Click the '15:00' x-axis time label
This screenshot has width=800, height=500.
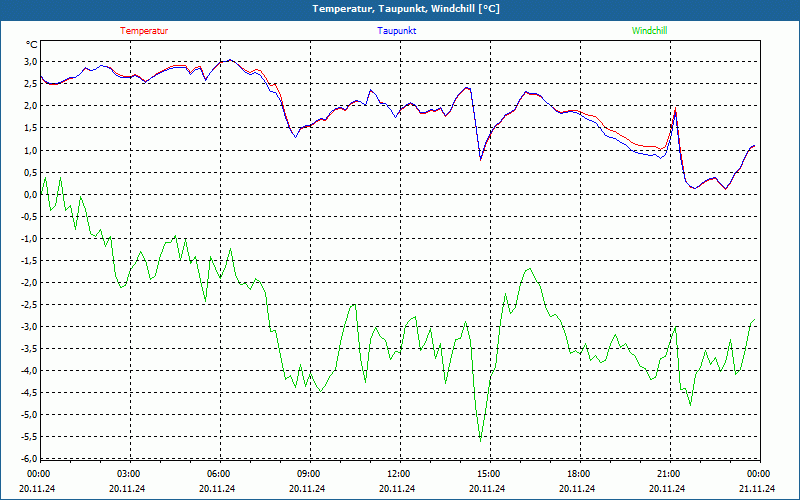click(488, 474)
